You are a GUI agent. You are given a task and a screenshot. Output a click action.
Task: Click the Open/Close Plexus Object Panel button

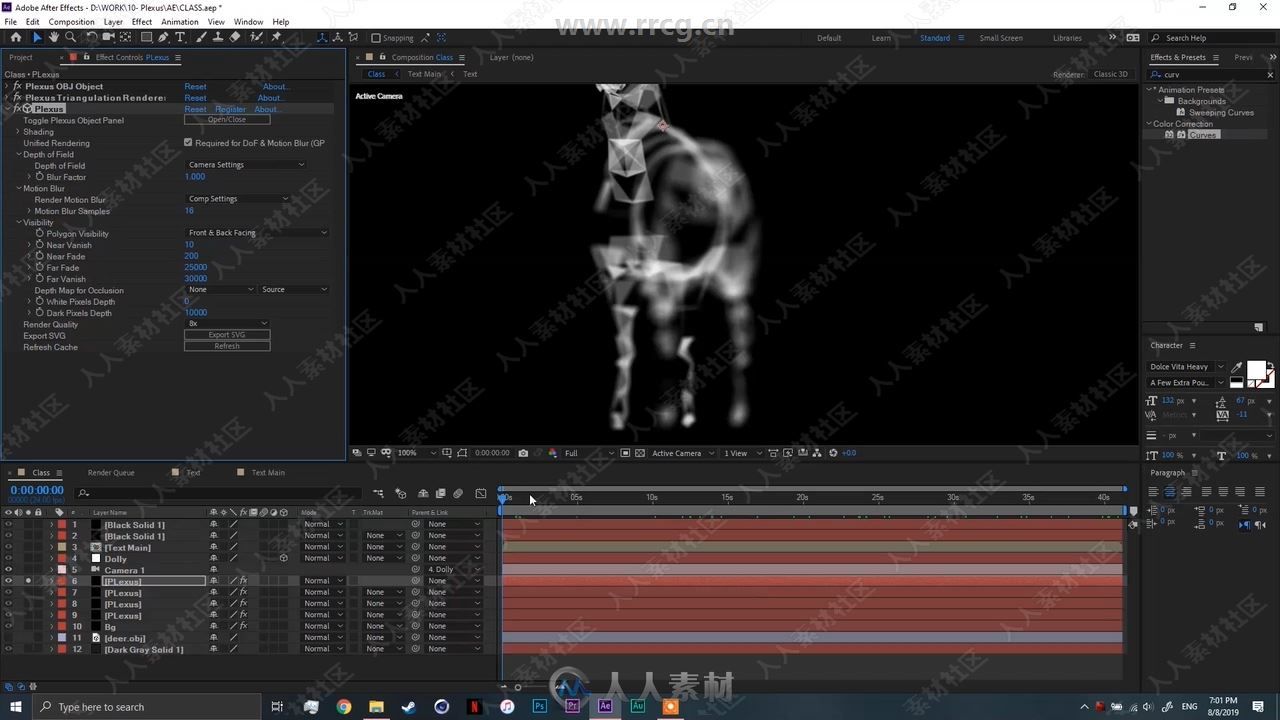227,120
